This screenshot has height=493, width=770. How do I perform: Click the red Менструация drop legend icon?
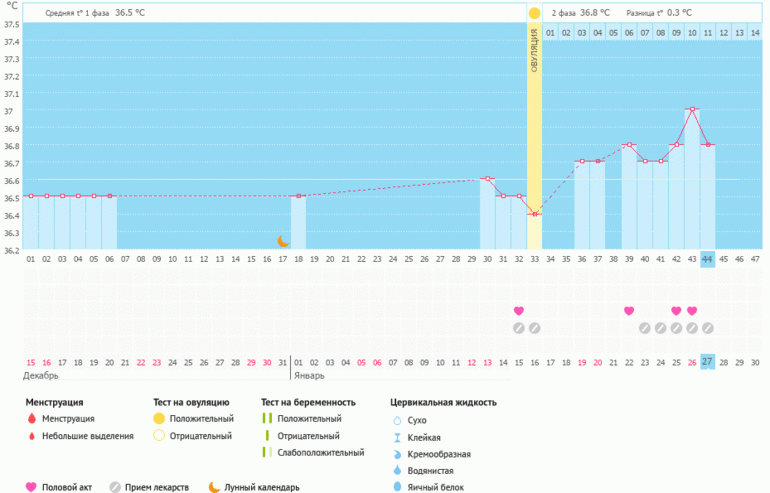pos(31,419)
